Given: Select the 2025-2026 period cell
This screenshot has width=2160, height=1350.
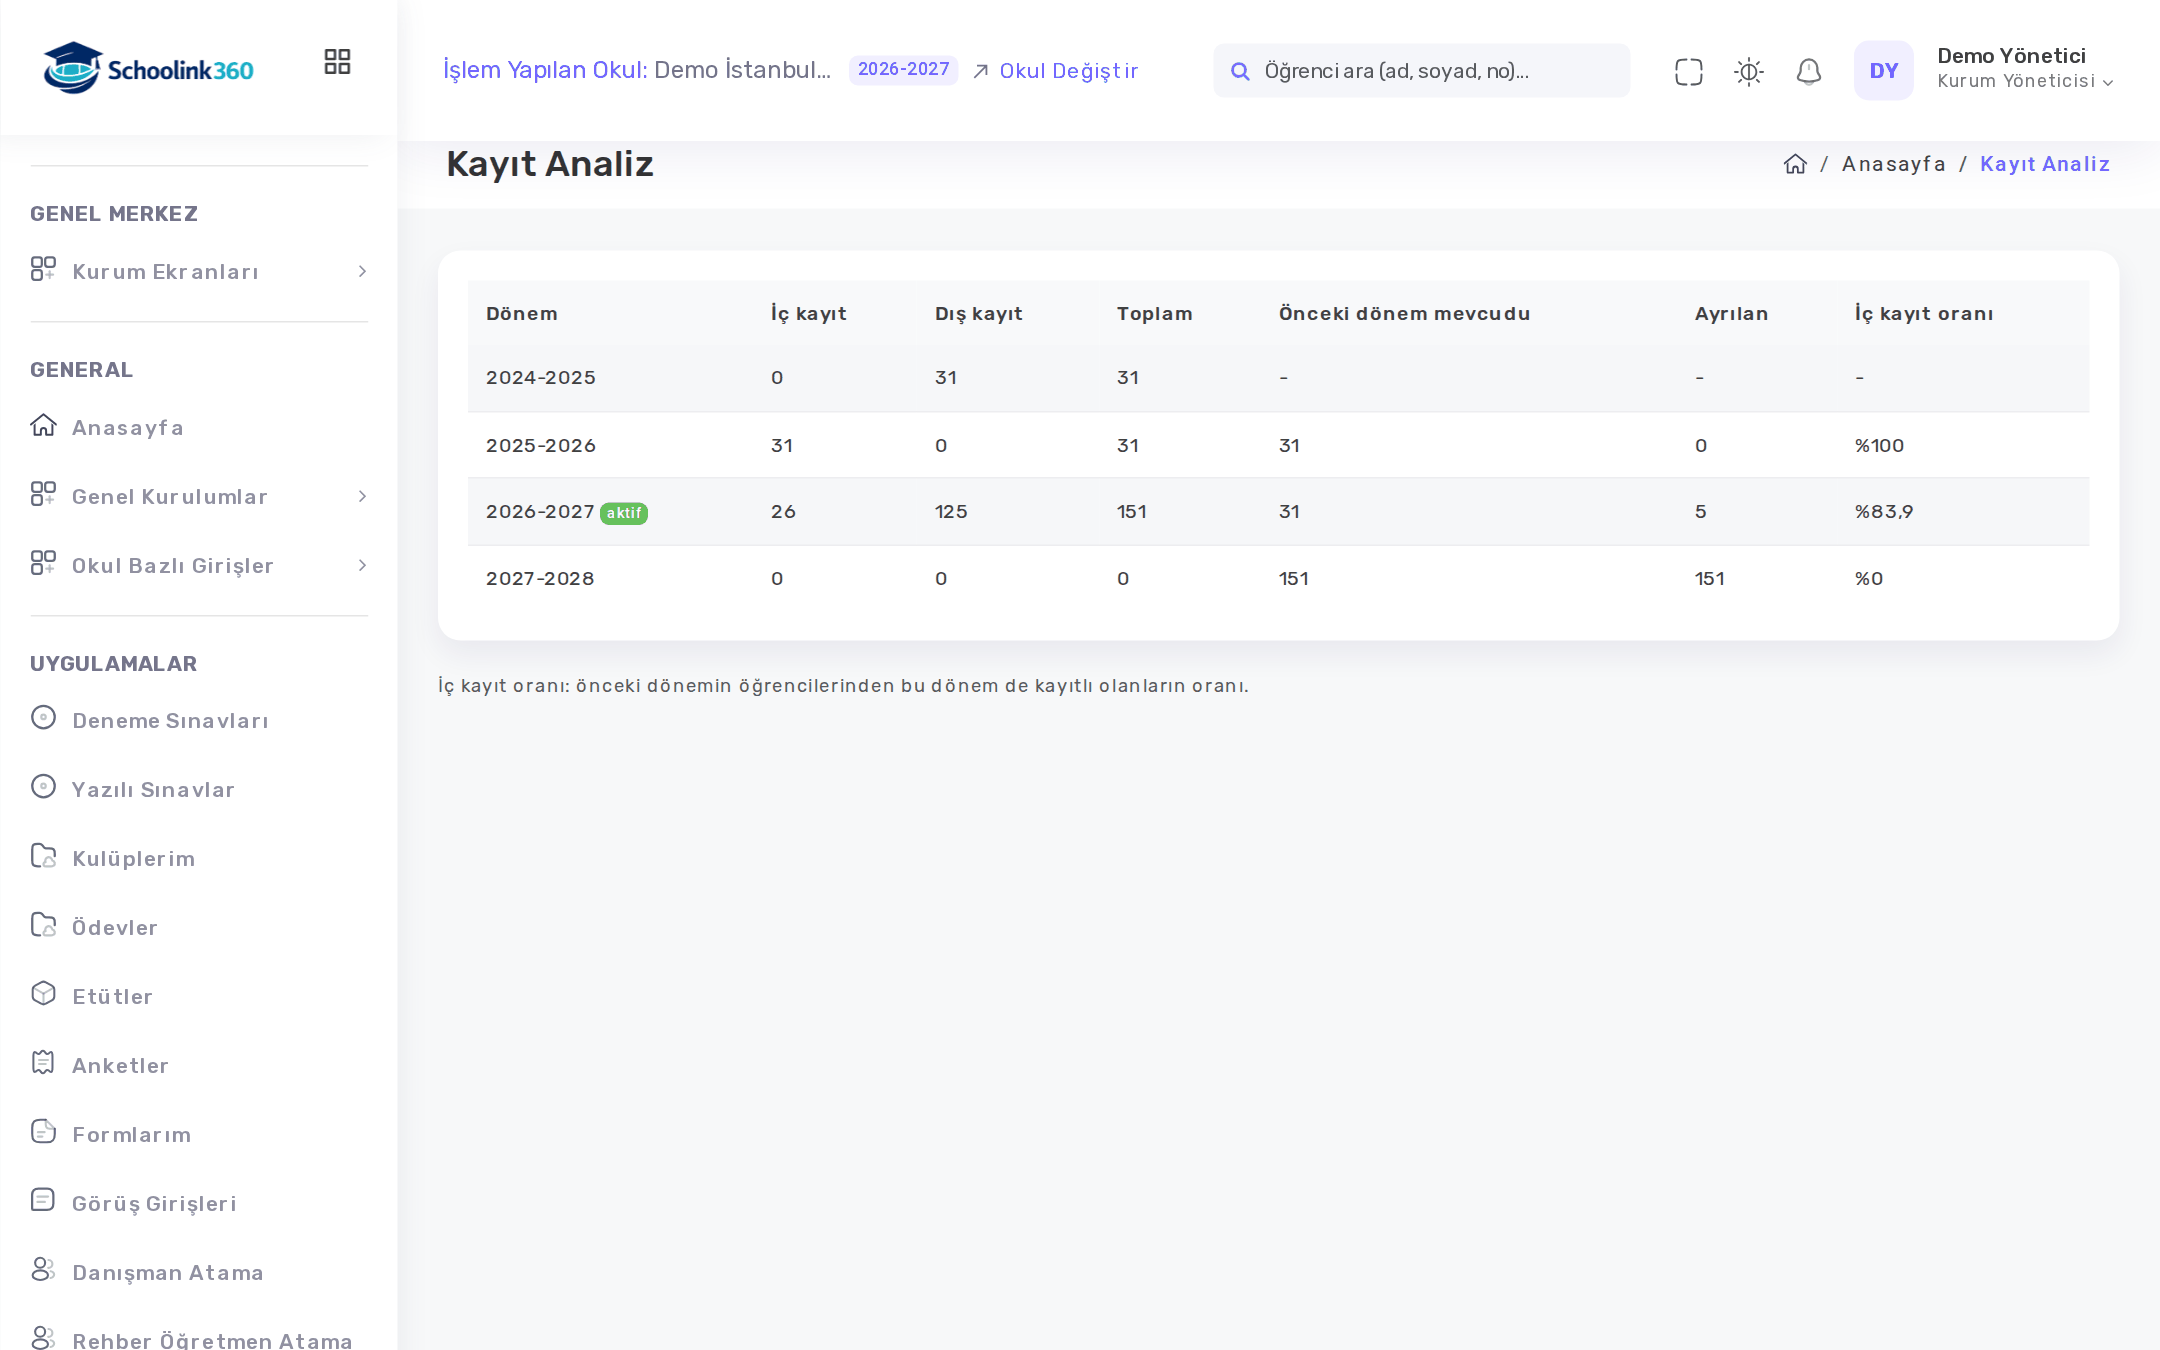Looking at the screenshot, I should [540, 446].
